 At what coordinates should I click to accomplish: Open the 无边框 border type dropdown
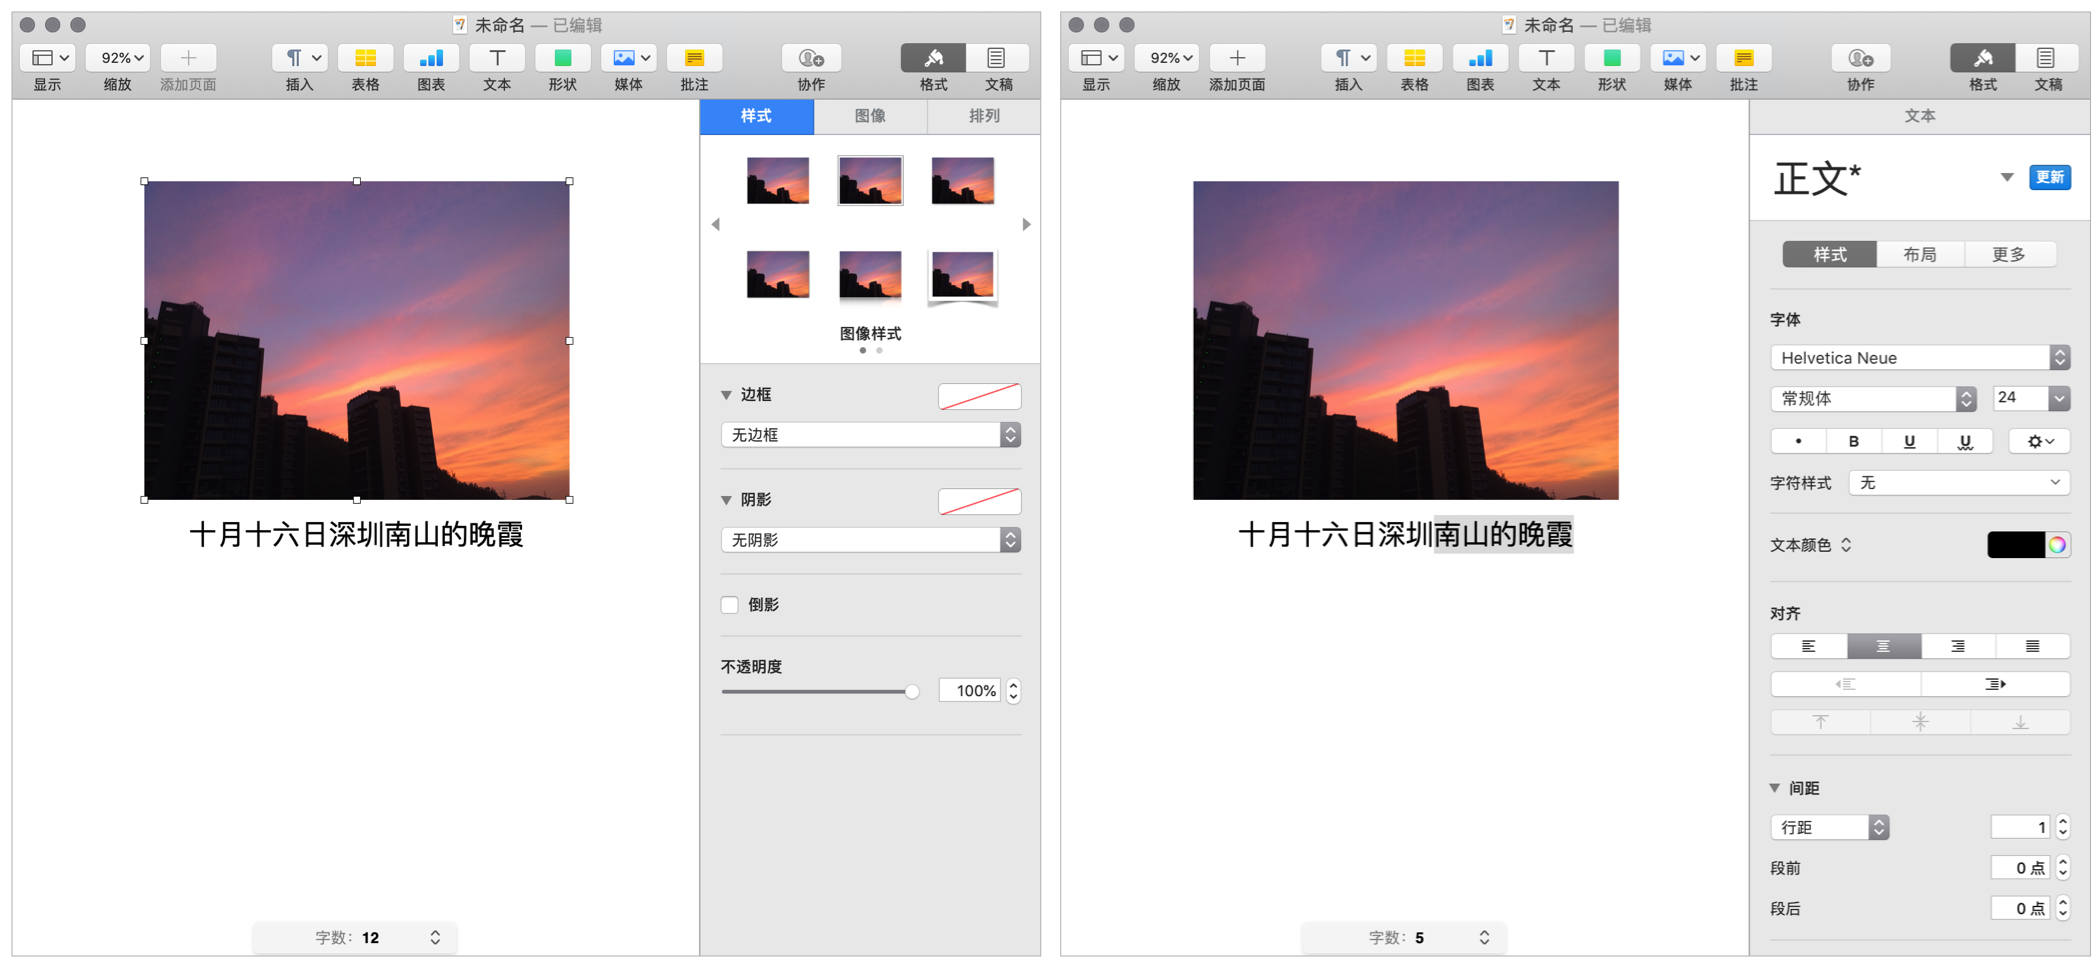pos(870,435)
